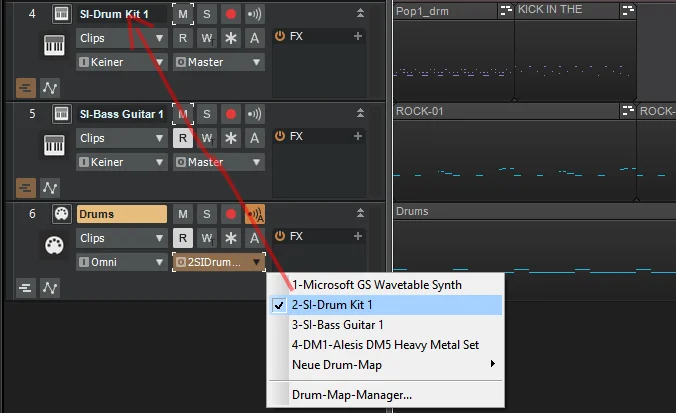
Task: Choose 1-Microsoft GS Wavetable Synth output
Action: (x=385, y=285)
